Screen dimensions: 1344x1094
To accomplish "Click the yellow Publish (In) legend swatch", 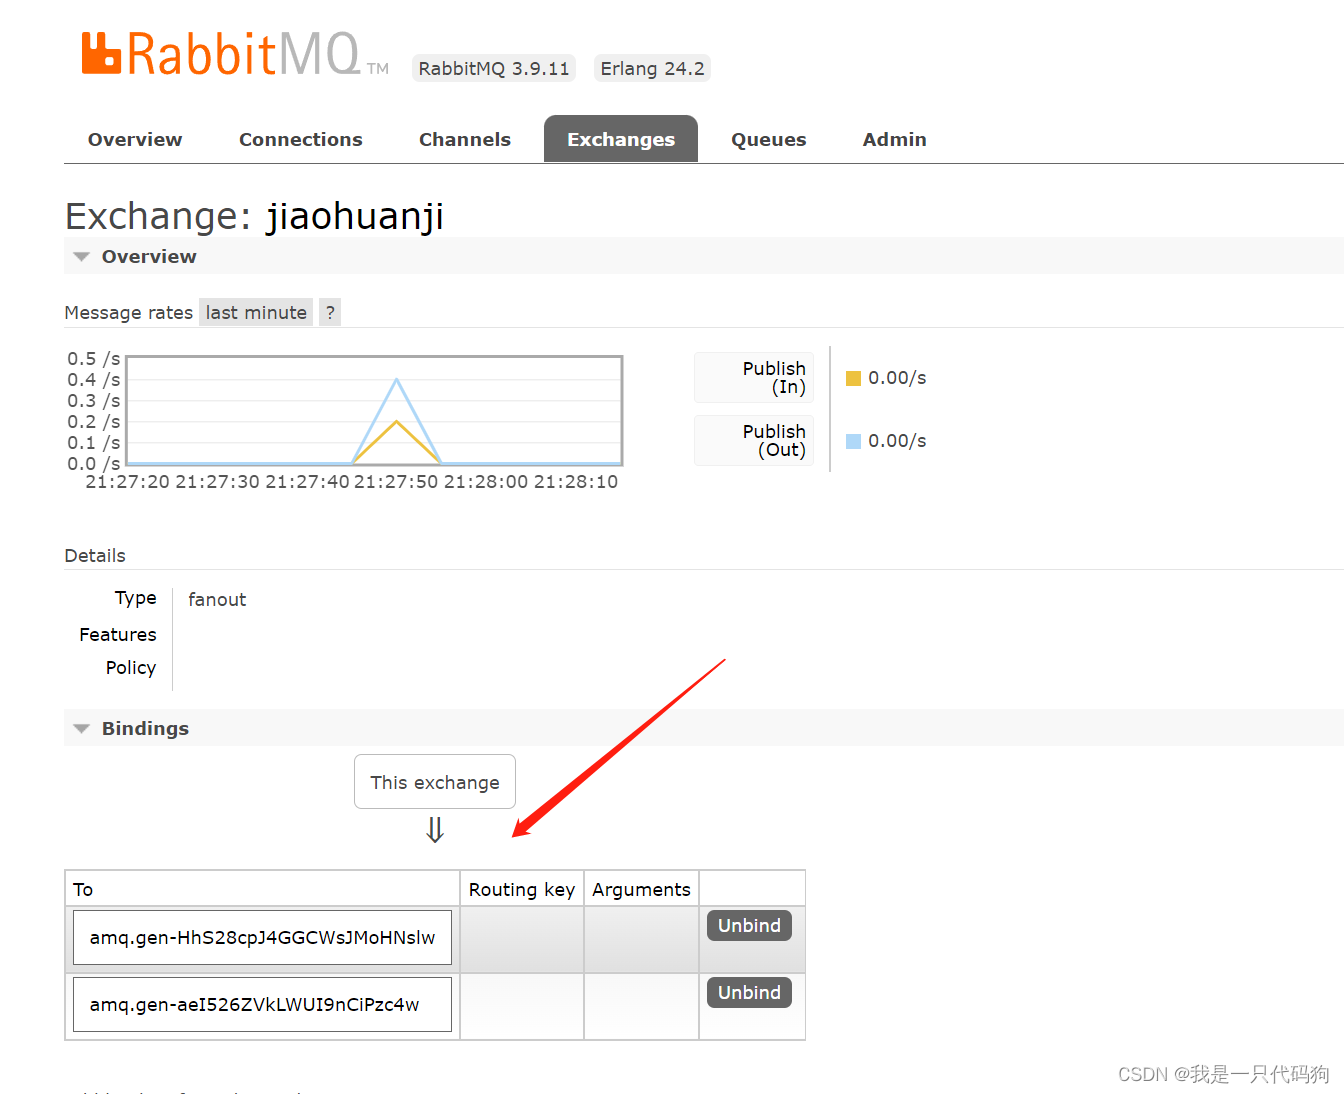I will pyautogui.click(x=852, y=377).
